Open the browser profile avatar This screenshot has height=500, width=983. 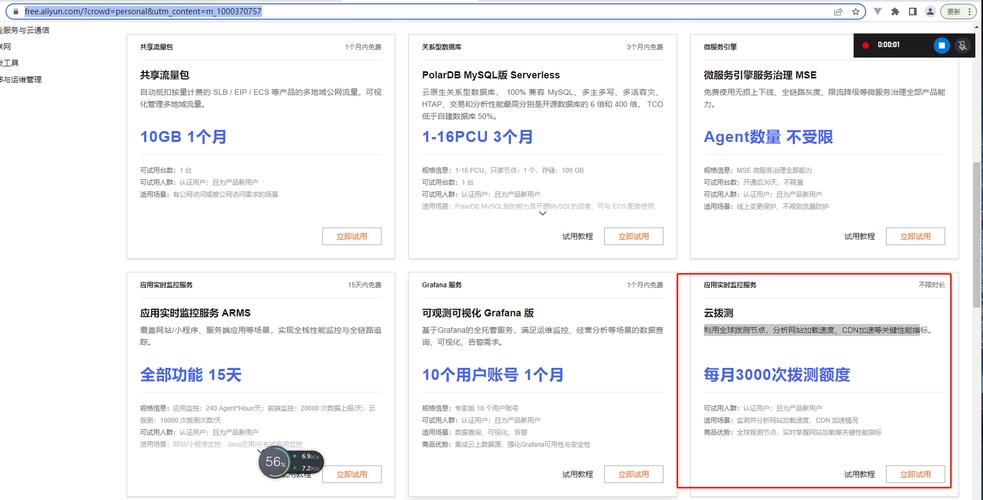pos(930,11)
